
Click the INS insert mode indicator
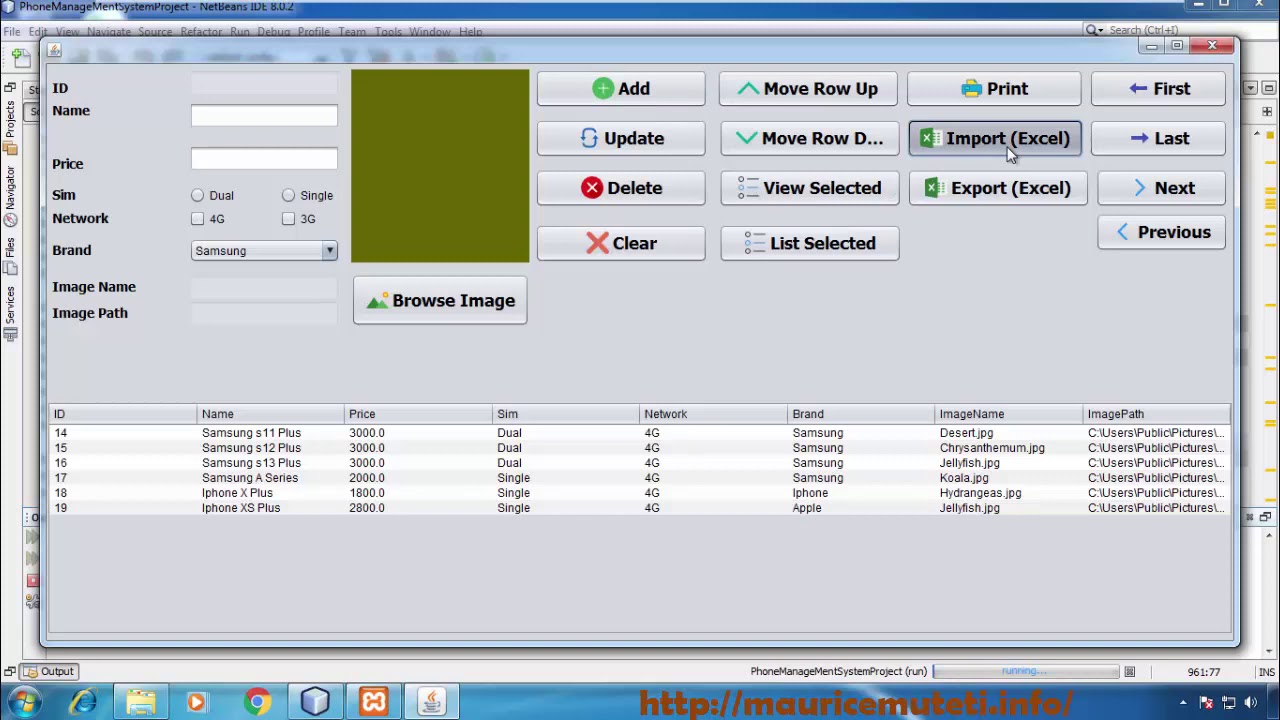[x=1266, y=672]
